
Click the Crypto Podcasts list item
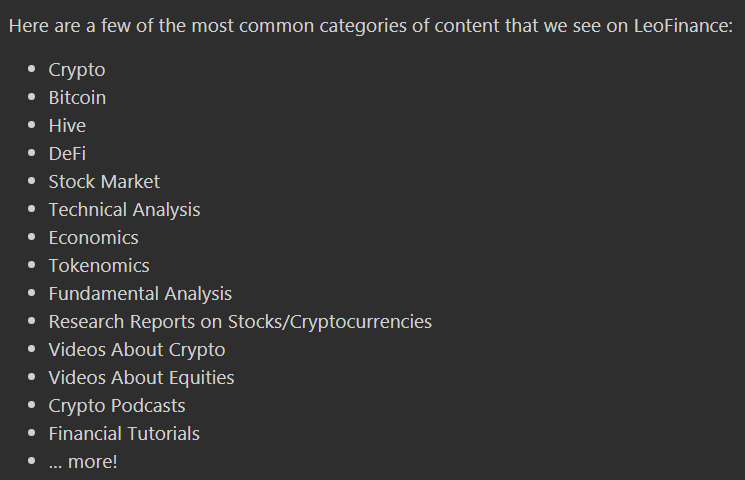(117, 406)
